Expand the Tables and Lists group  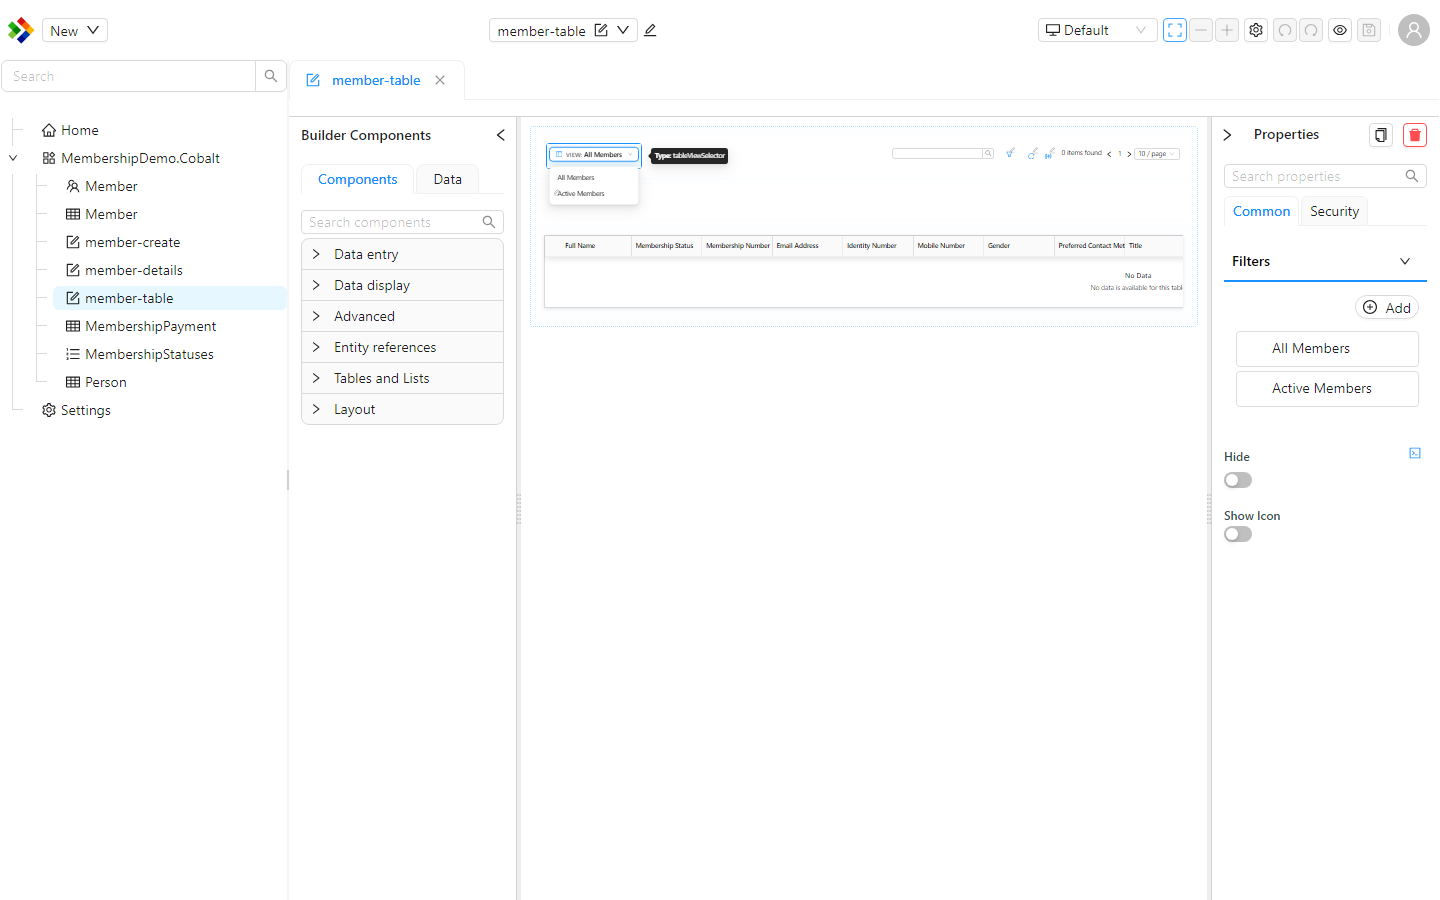(402, 378)
